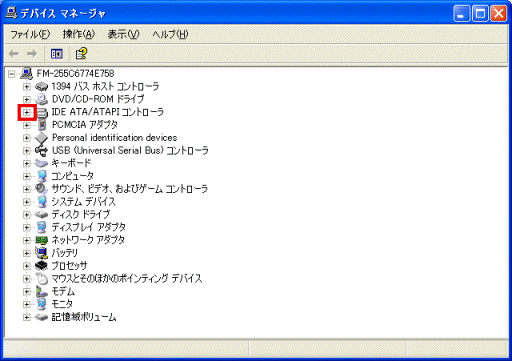Click the システム デバイス icon
Image resolution: width=512 pixels, height=361 pixels.
pos(42,202)
